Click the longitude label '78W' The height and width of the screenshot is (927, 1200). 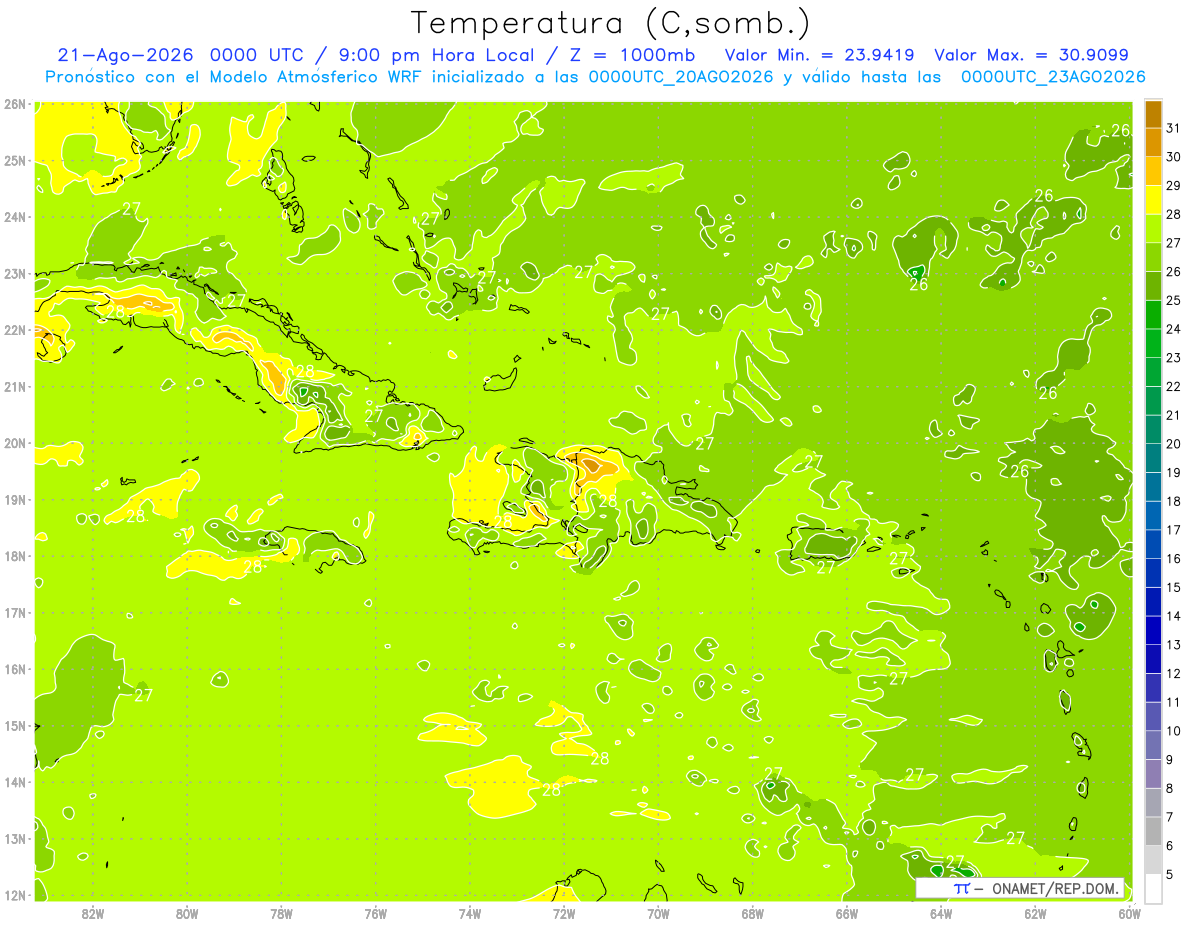pyautogui.click(x=281, y=913)
